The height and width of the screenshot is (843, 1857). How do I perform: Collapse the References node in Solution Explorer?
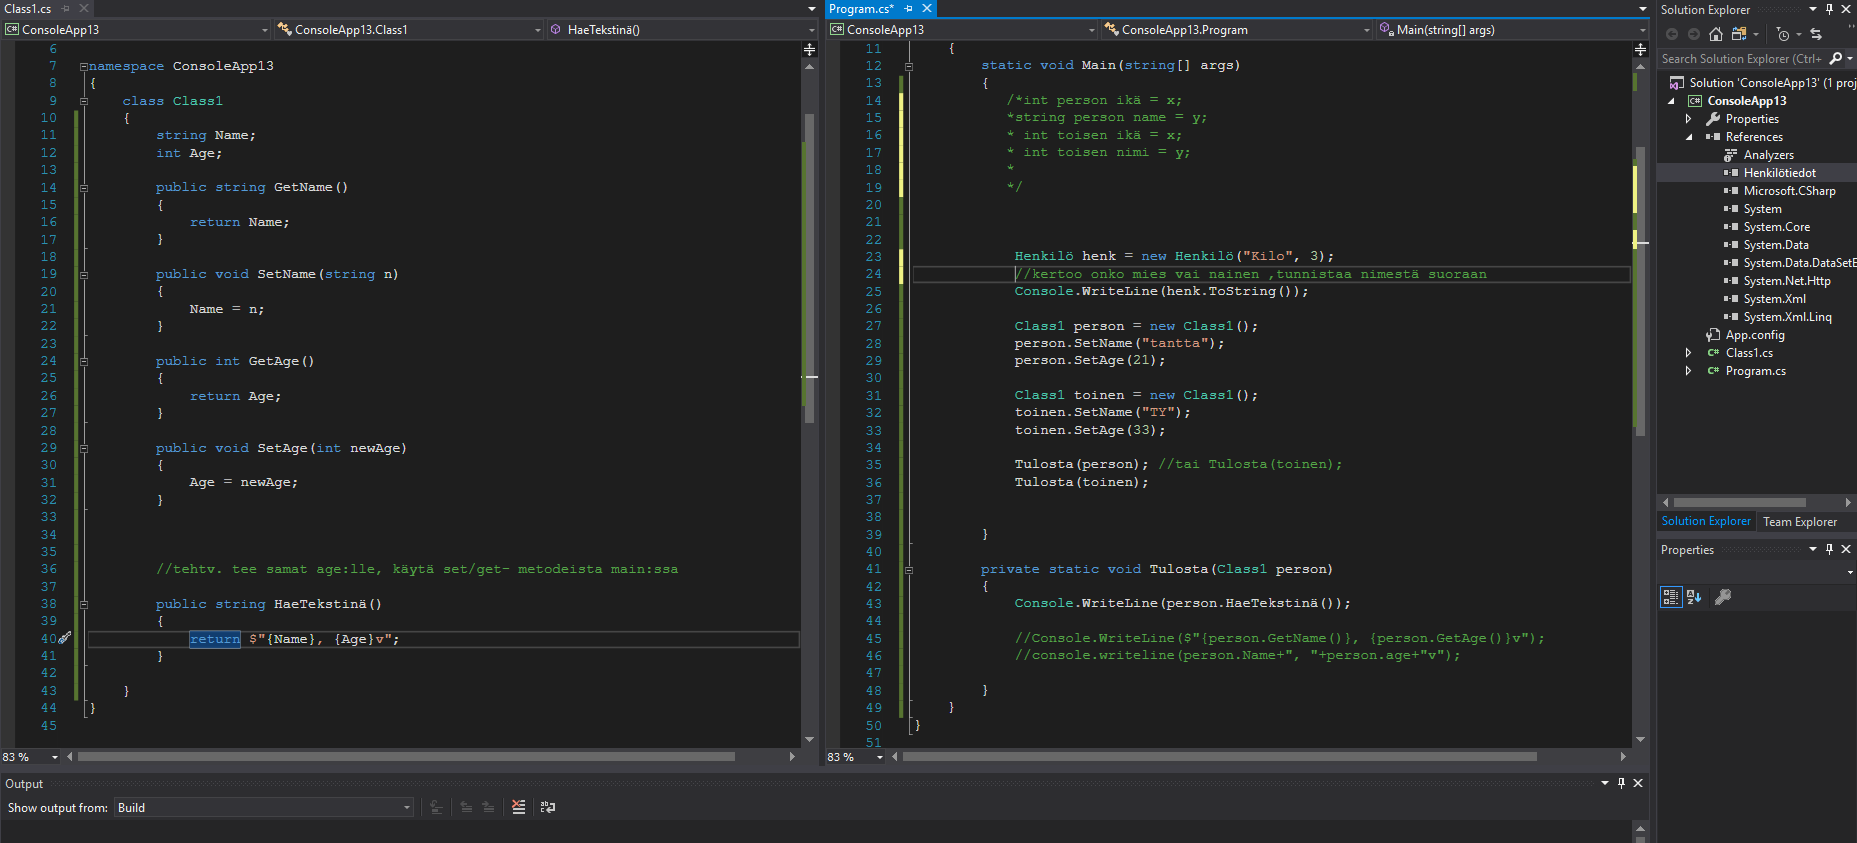point(1689,137)
